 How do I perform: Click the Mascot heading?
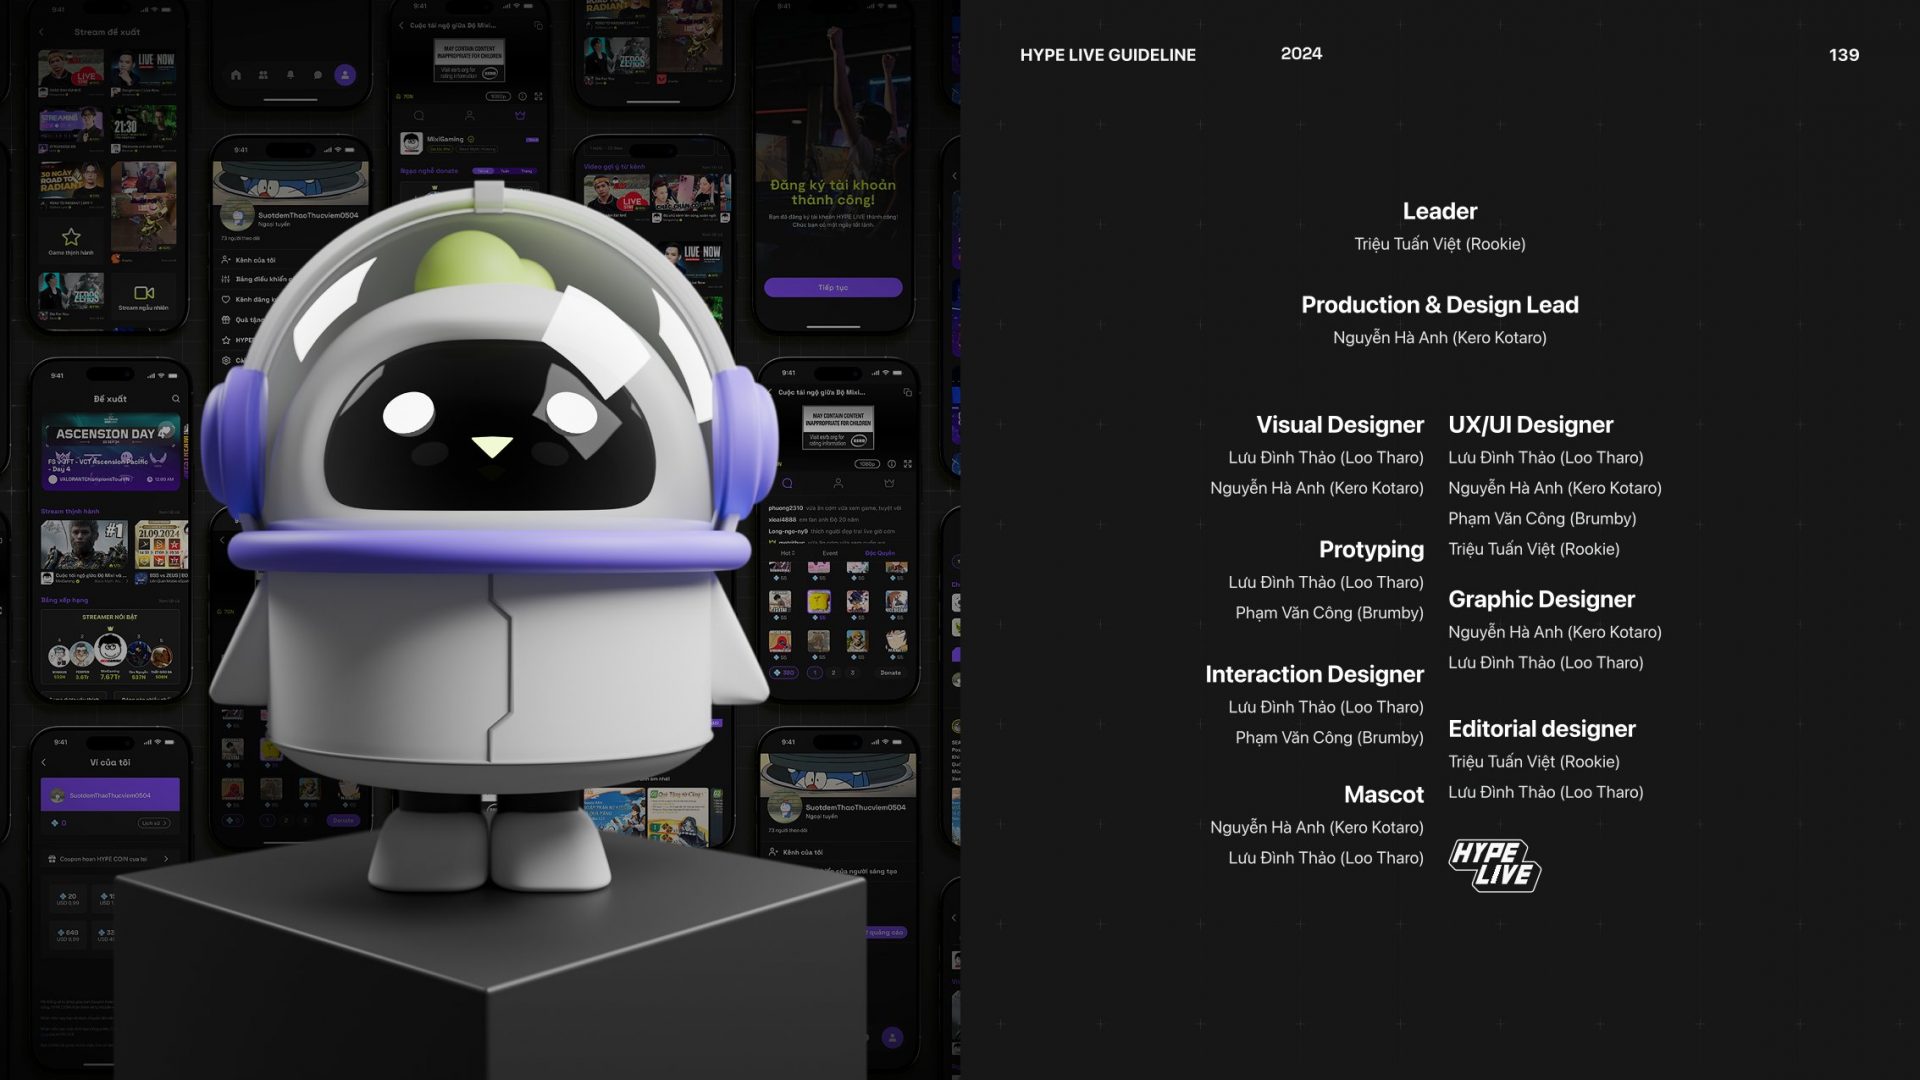pos(1384,795)
